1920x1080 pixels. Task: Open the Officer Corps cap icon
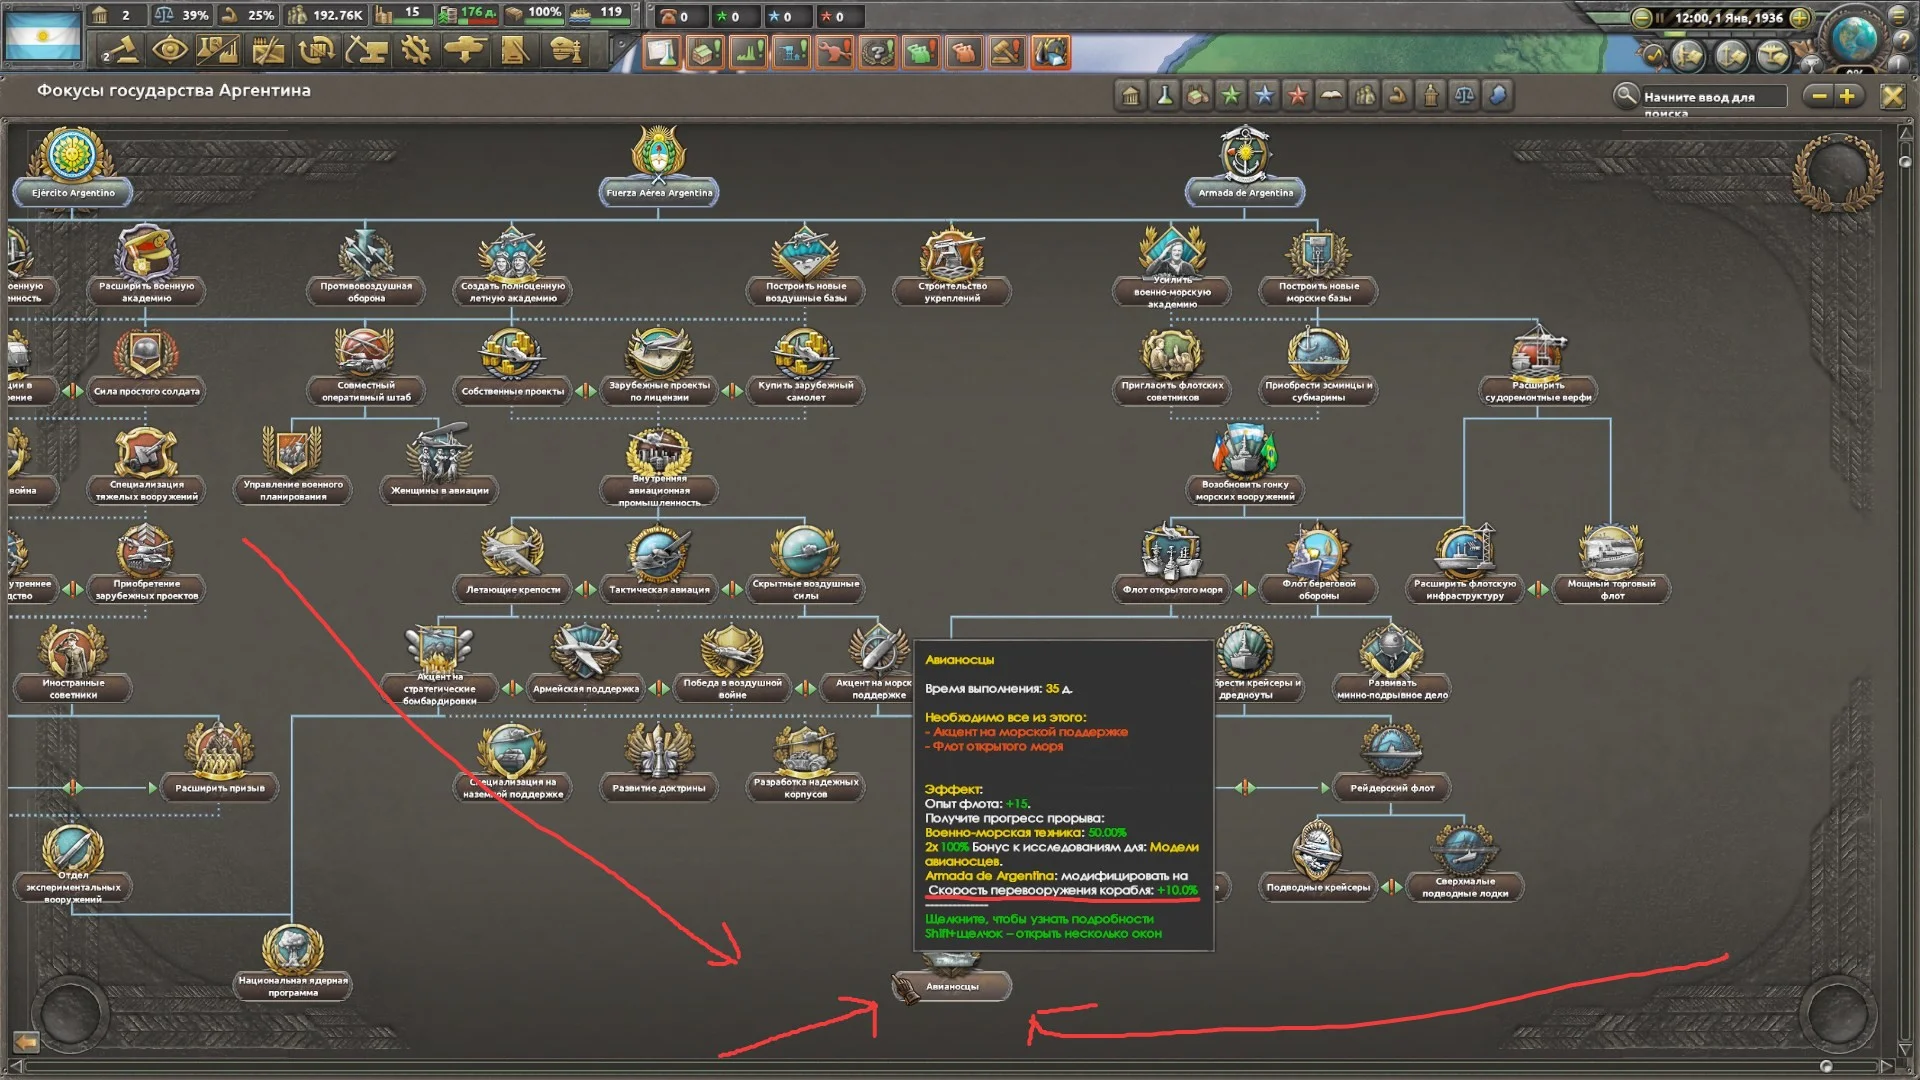(566, 50)
